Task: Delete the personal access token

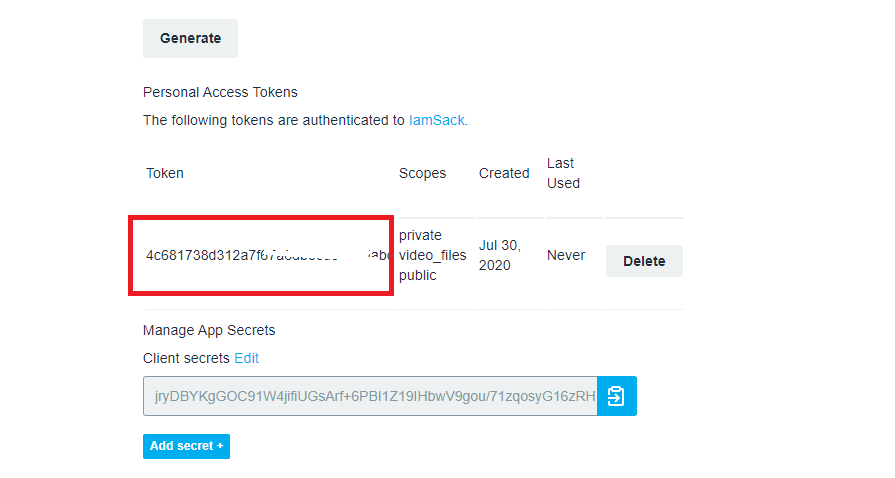Action: [x=644, y=261]
